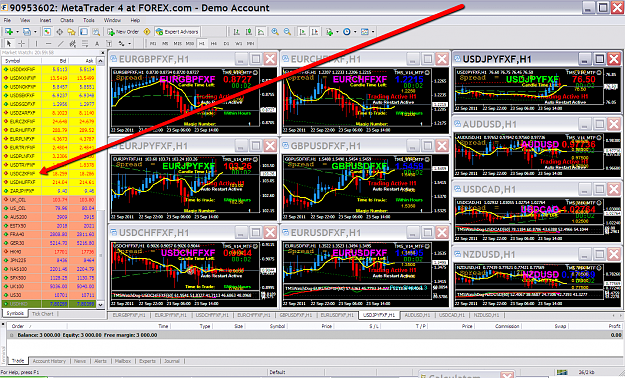Select the Vertical Line drawing tool
This screenshot has height=378, width=625.
[36, 43]
